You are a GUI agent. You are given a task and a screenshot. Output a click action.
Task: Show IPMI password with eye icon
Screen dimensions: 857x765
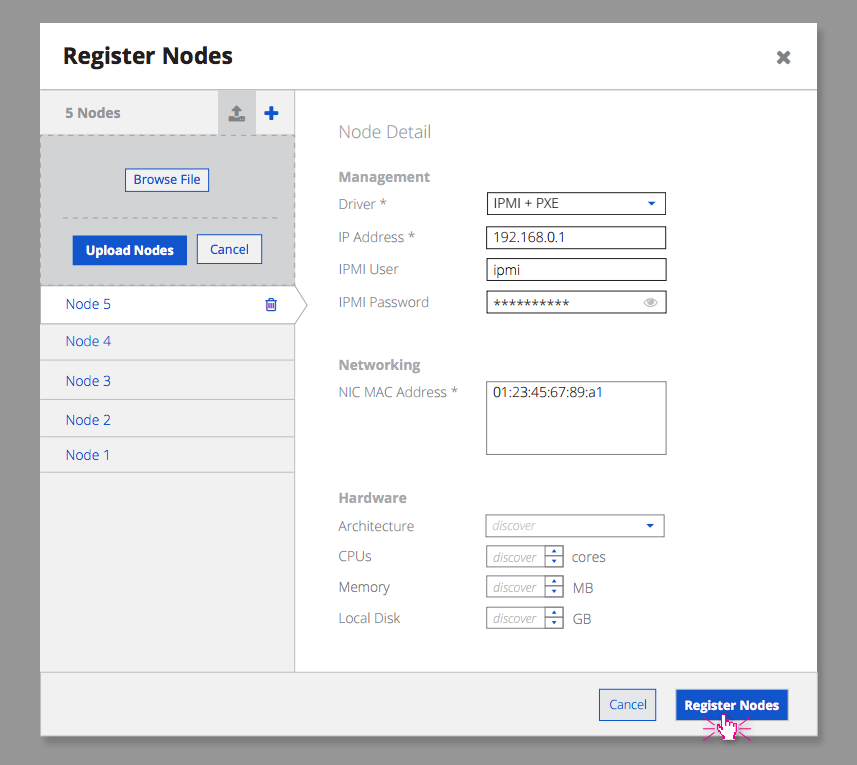[x=651, y=302]
